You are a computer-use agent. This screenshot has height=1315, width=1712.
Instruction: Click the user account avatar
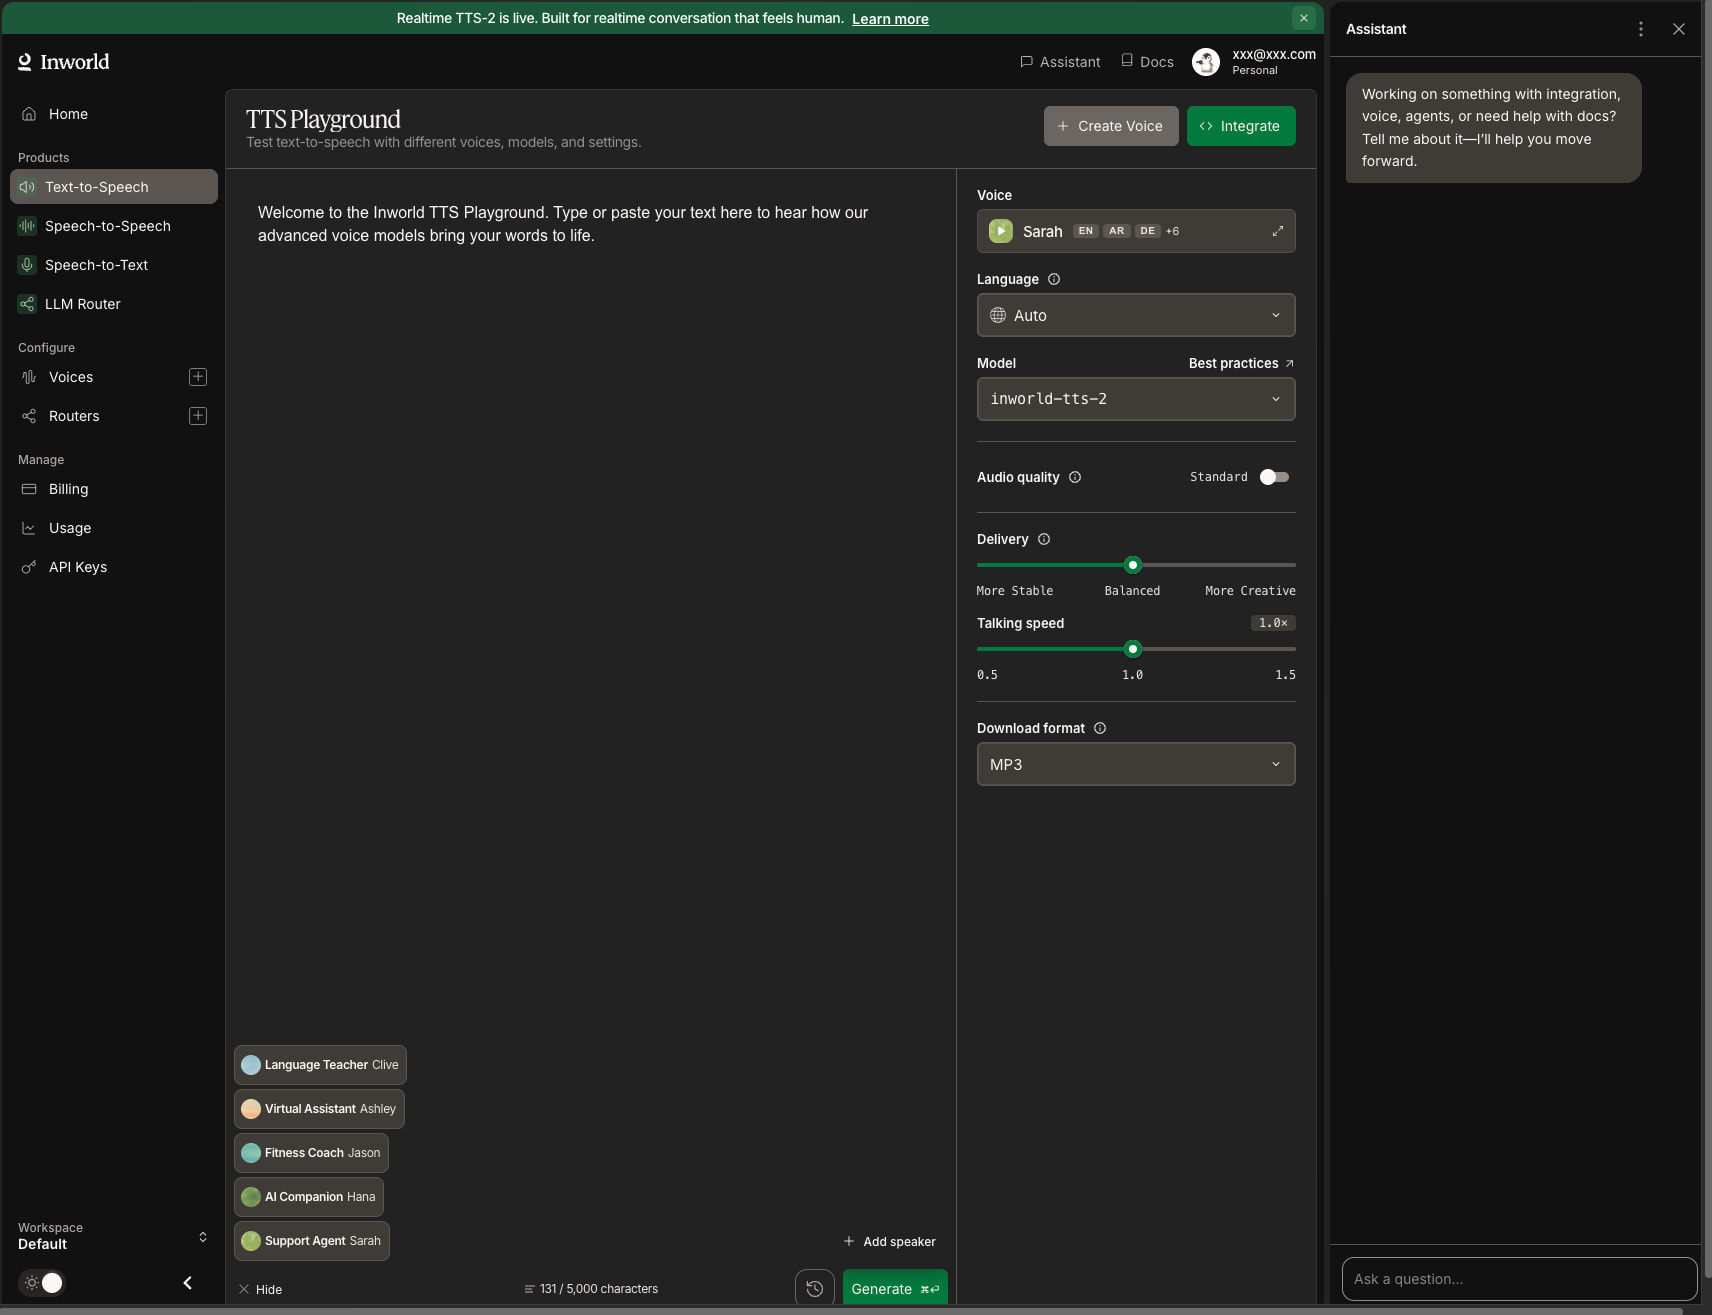point(1206,62)
